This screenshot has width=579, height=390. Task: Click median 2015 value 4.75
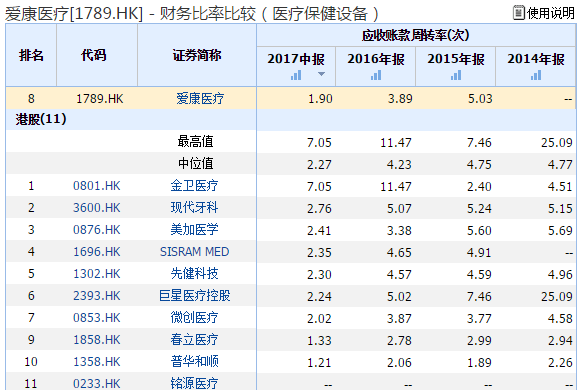479,164
